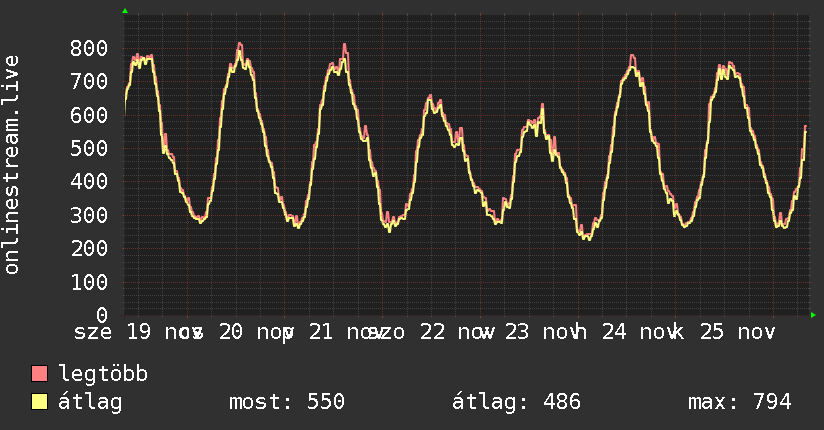Select the átlag legend label text
824x430 pixels.
pyautogui.click(x=91, y=402)
